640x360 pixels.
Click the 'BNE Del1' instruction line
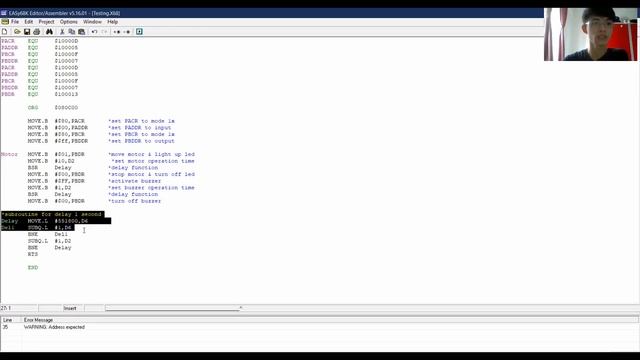click(48, 234)
